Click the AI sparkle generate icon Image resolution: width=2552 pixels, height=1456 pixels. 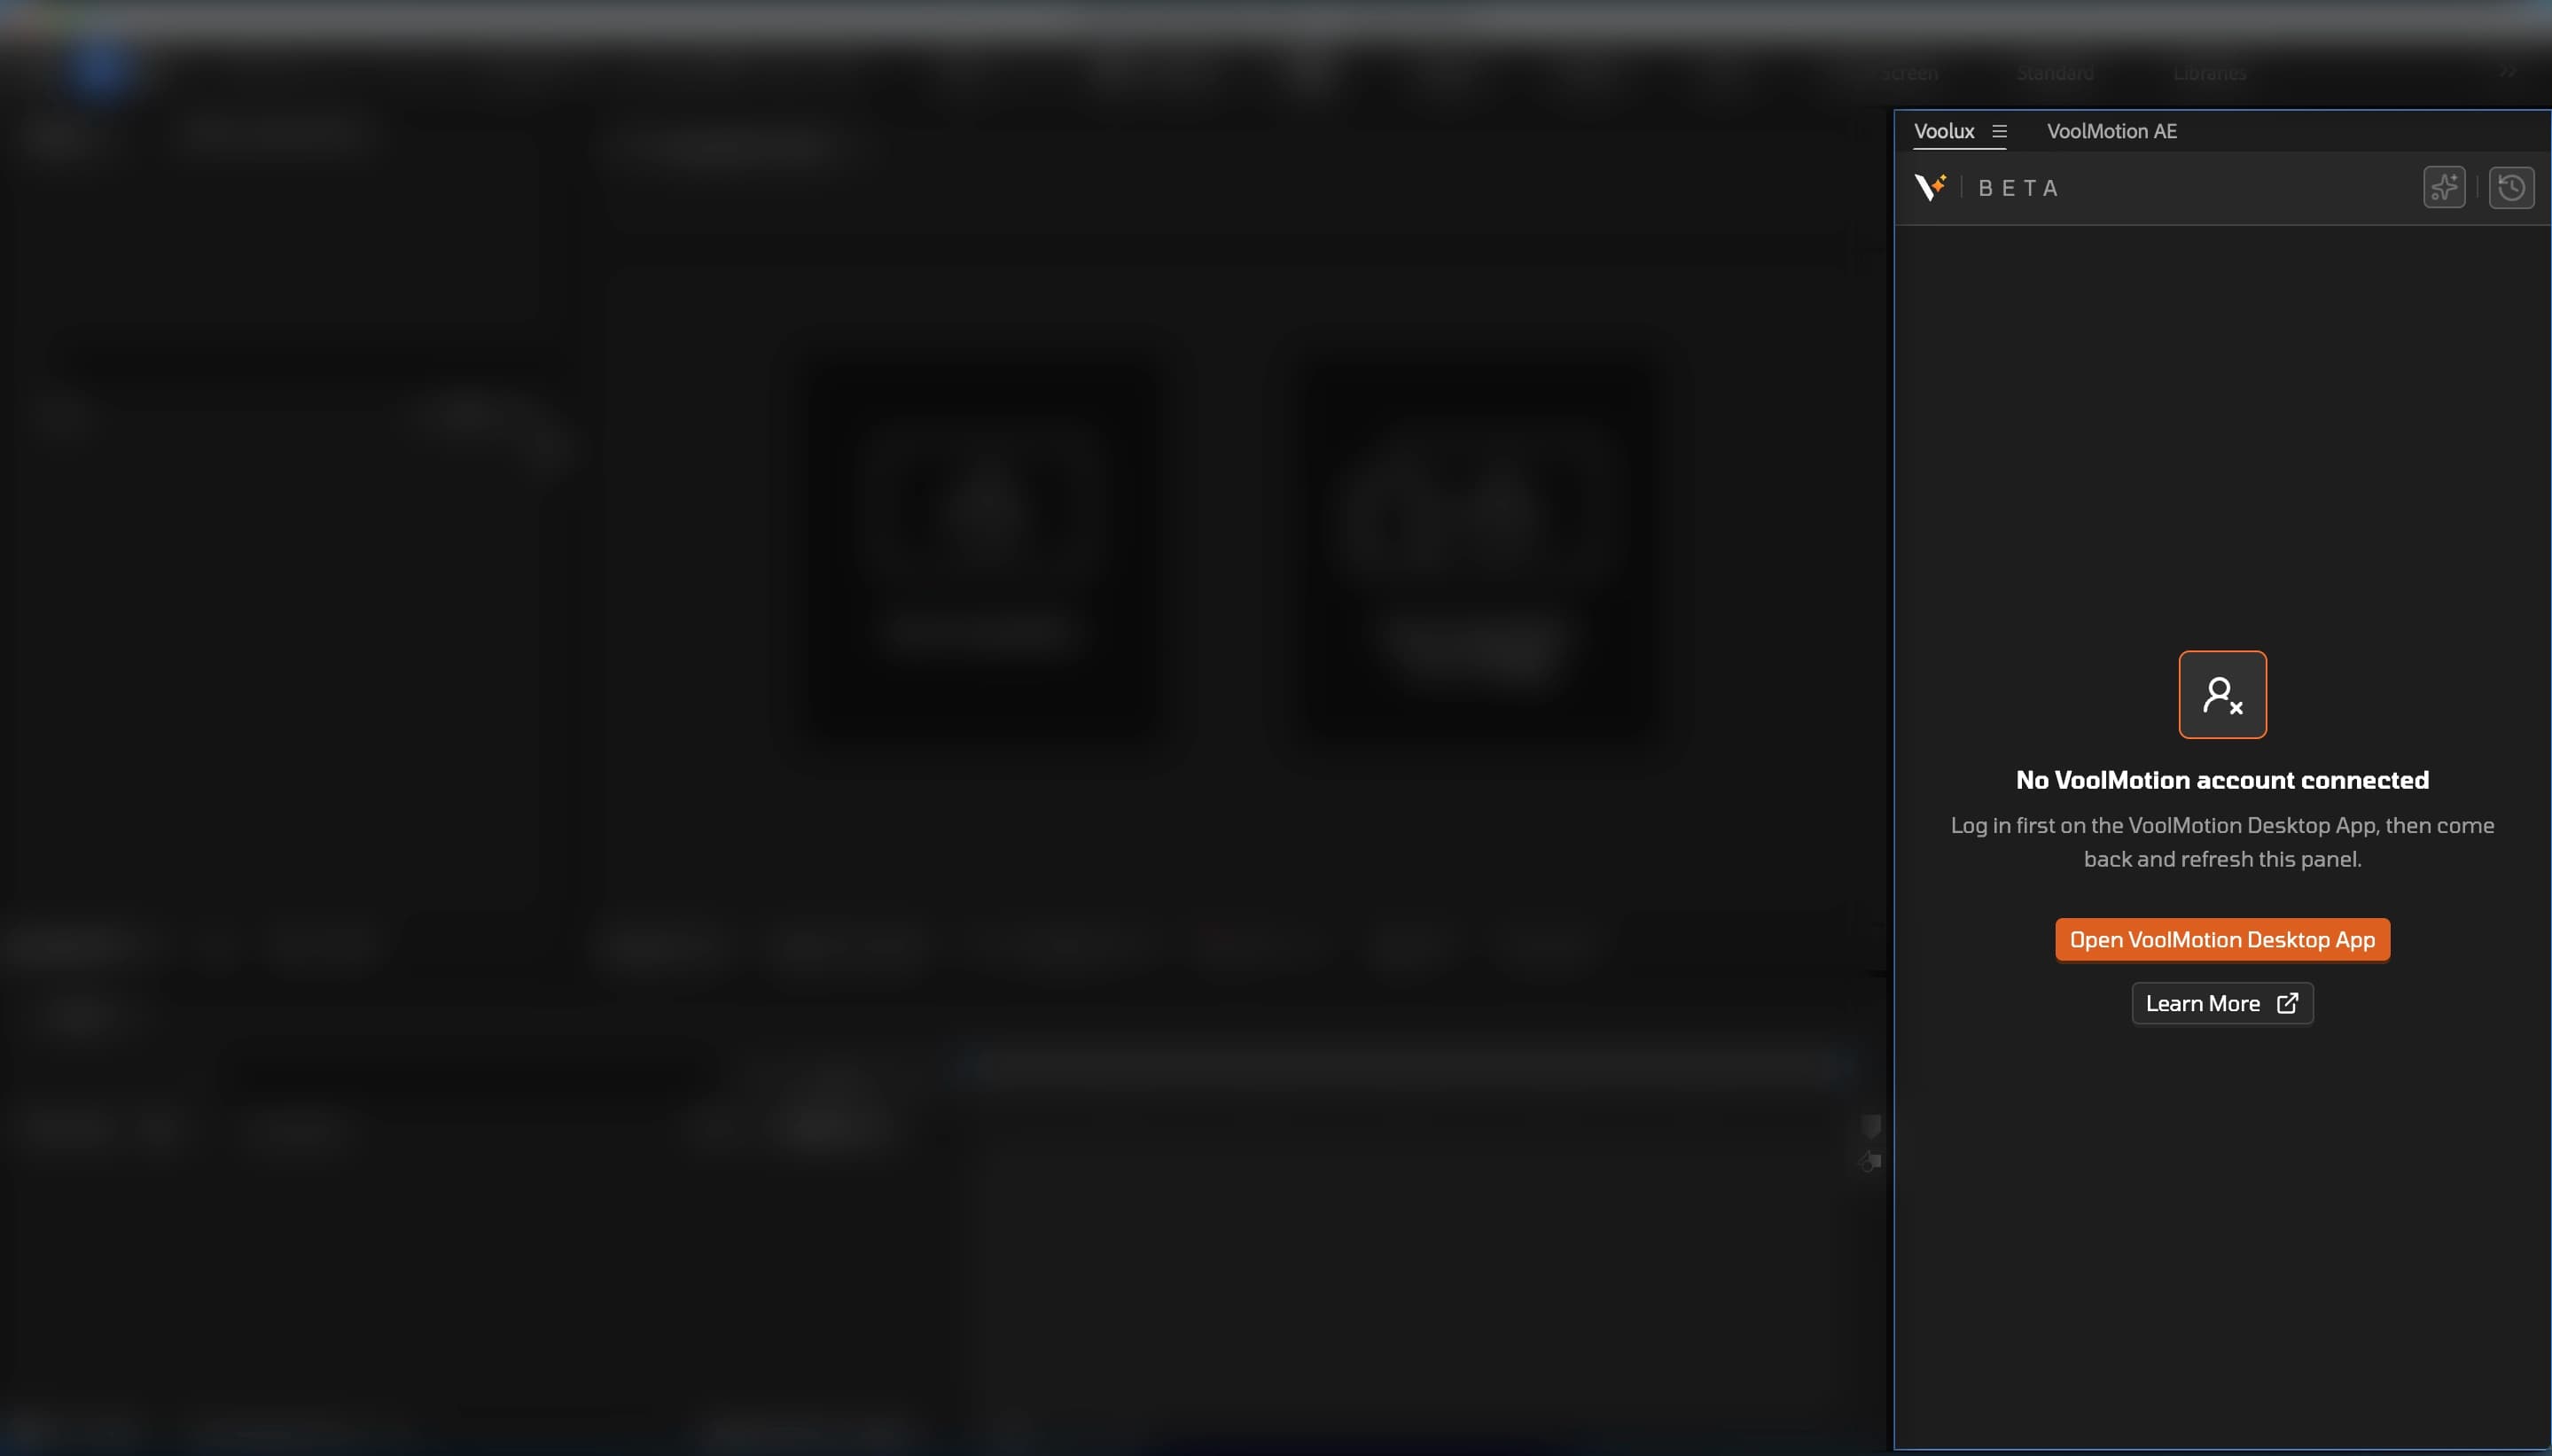2443,187
